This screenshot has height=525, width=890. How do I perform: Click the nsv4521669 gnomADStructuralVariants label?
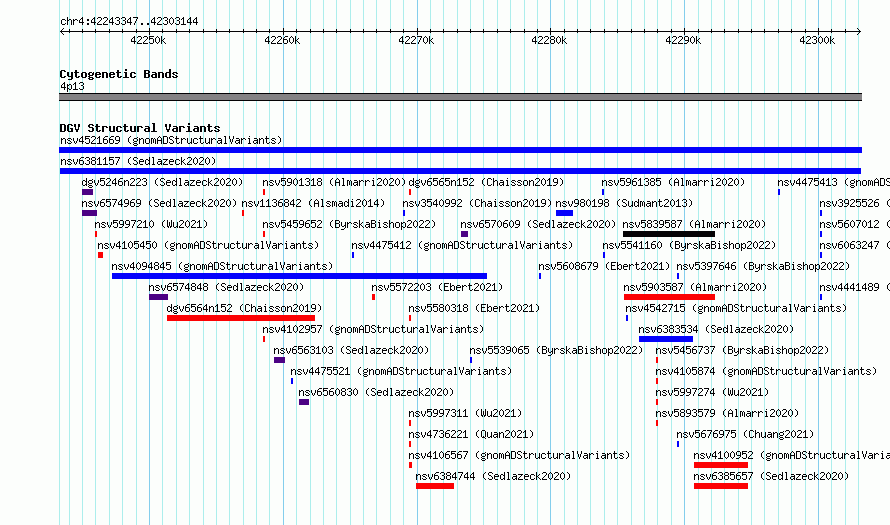pos(171,140)
